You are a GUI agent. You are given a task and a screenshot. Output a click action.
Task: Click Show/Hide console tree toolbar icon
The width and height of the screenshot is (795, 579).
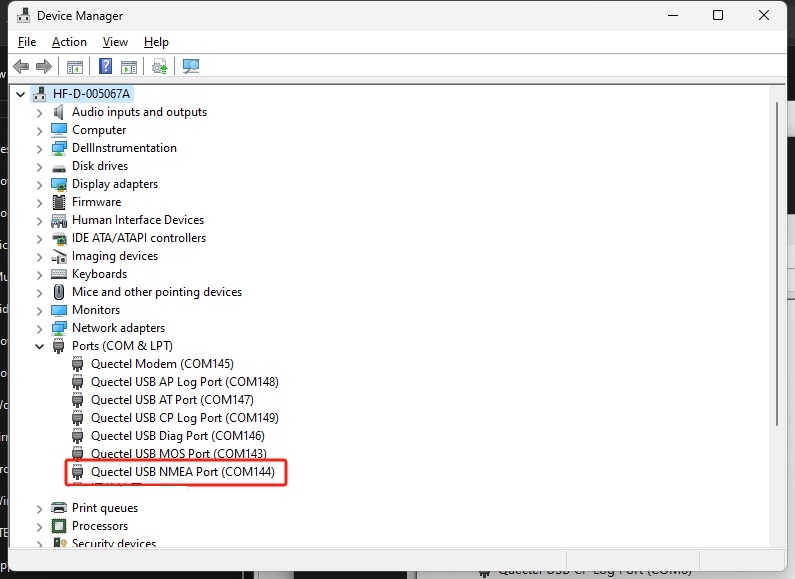pyautogui.click(x=75, y=66)
